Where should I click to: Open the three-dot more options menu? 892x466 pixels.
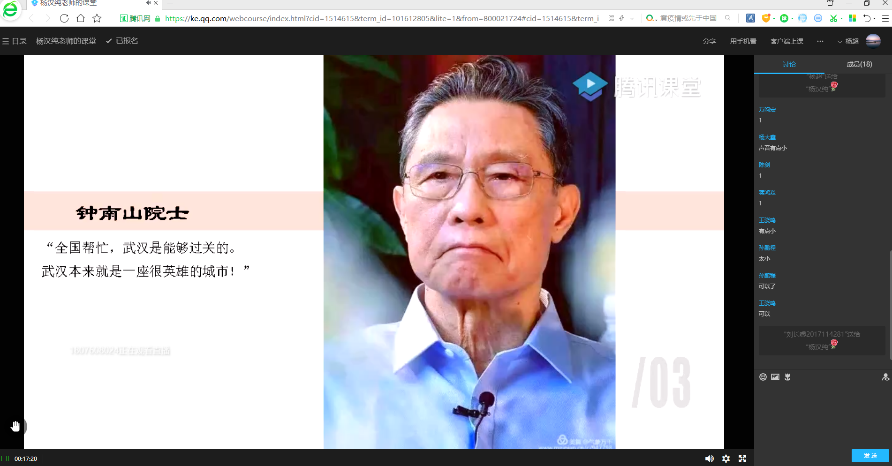[x=820, y=41]
